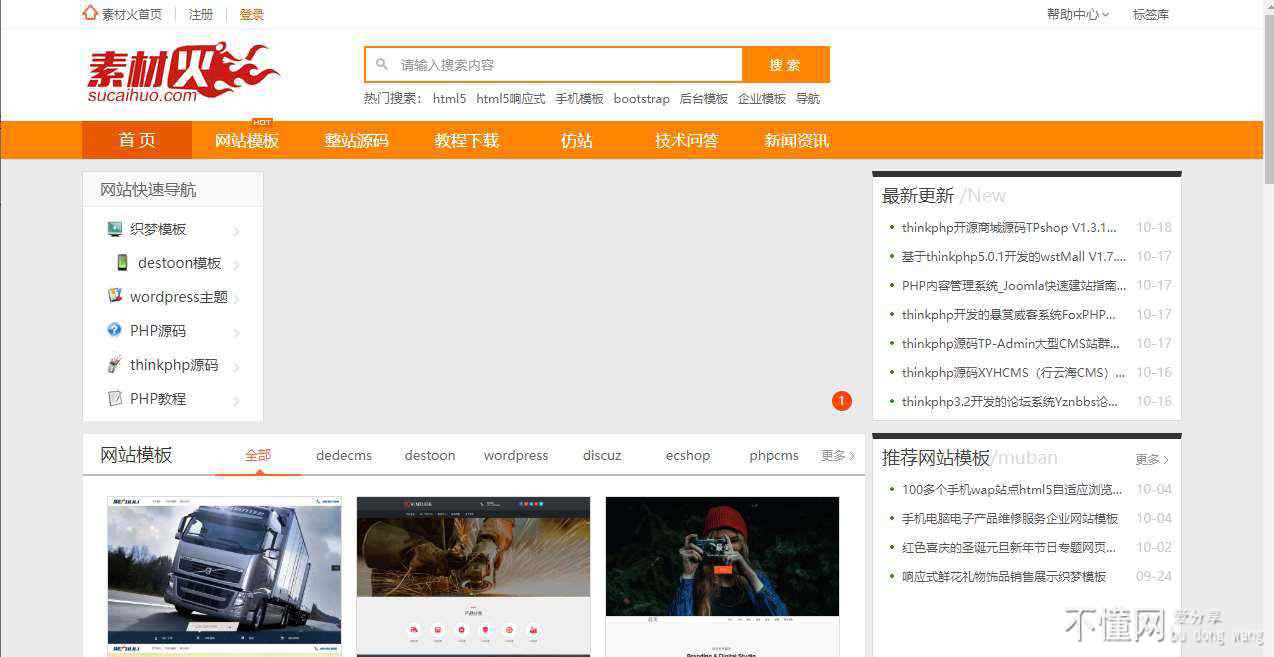Click hot search term html5响应式
Image resolution: width=1274 pixels, height=657 pixels.
click(511, 98)
